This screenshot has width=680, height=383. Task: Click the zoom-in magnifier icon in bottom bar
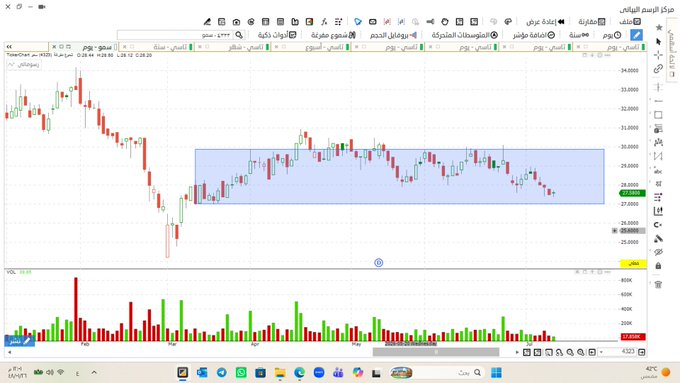(x=581, y=352)
